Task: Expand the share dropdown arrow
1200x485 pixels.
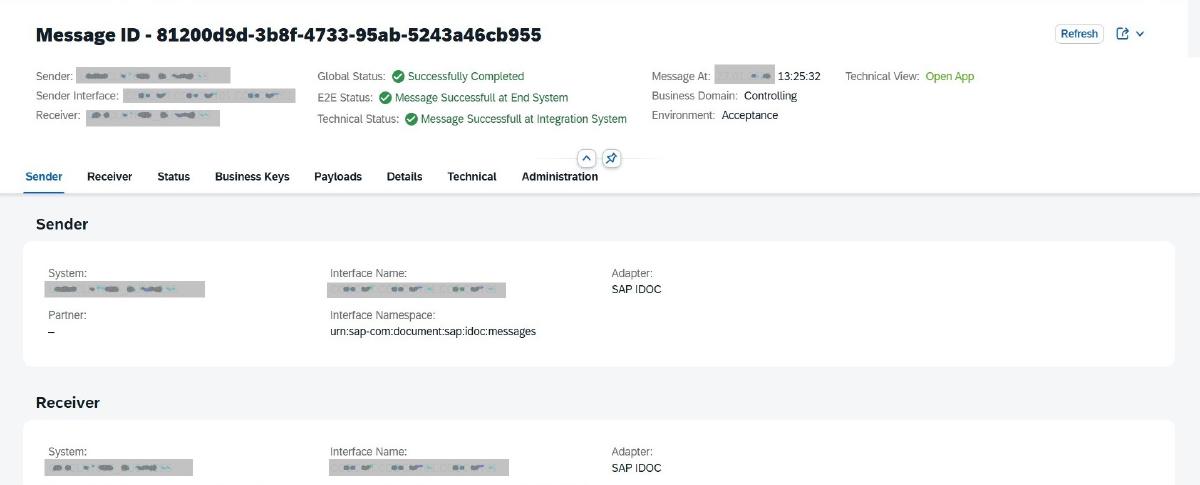Action: tap(1140, 34)
